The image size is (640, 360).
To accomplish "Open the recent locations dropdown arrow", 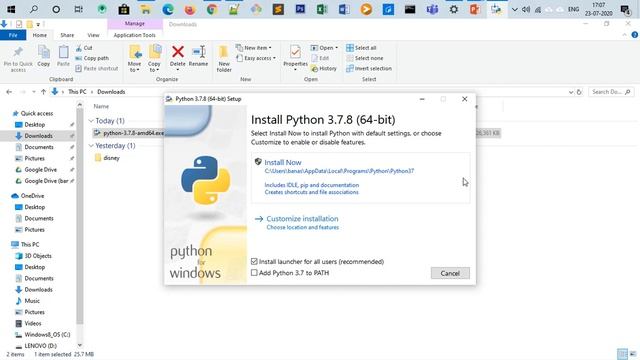I will pos(33,92).
